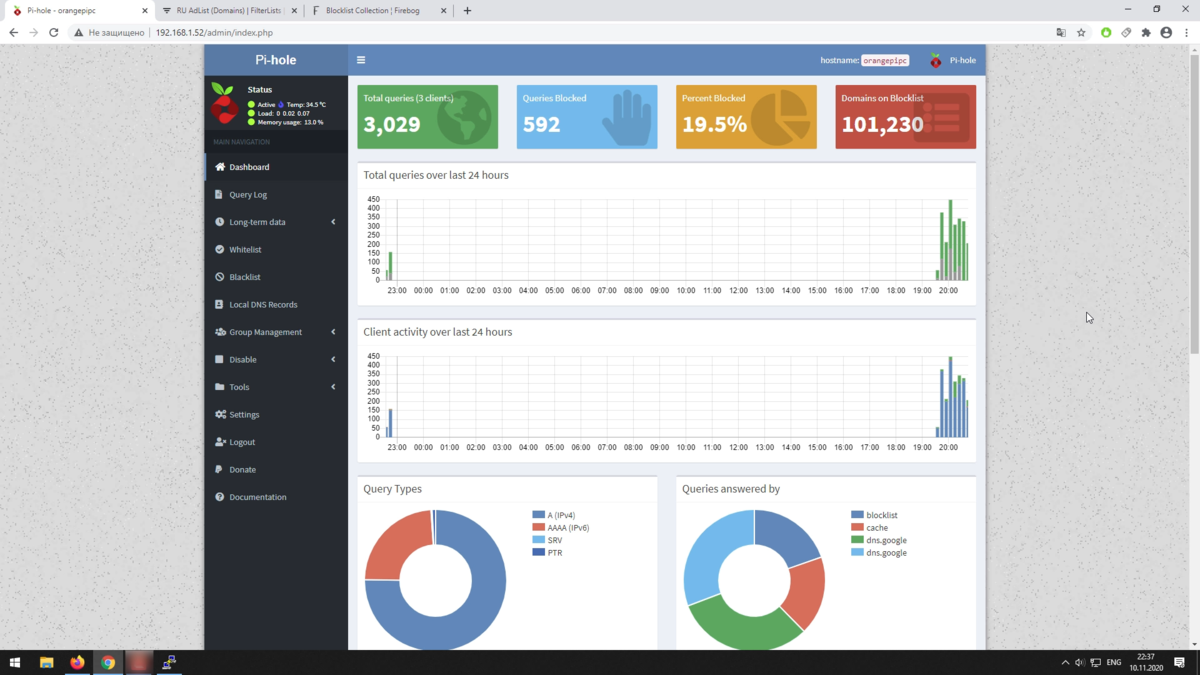The height and width of the screenshot is (675, 1200).
Task: Click the ENG language indicator in taskbar
Action: tap(1113, 663)
